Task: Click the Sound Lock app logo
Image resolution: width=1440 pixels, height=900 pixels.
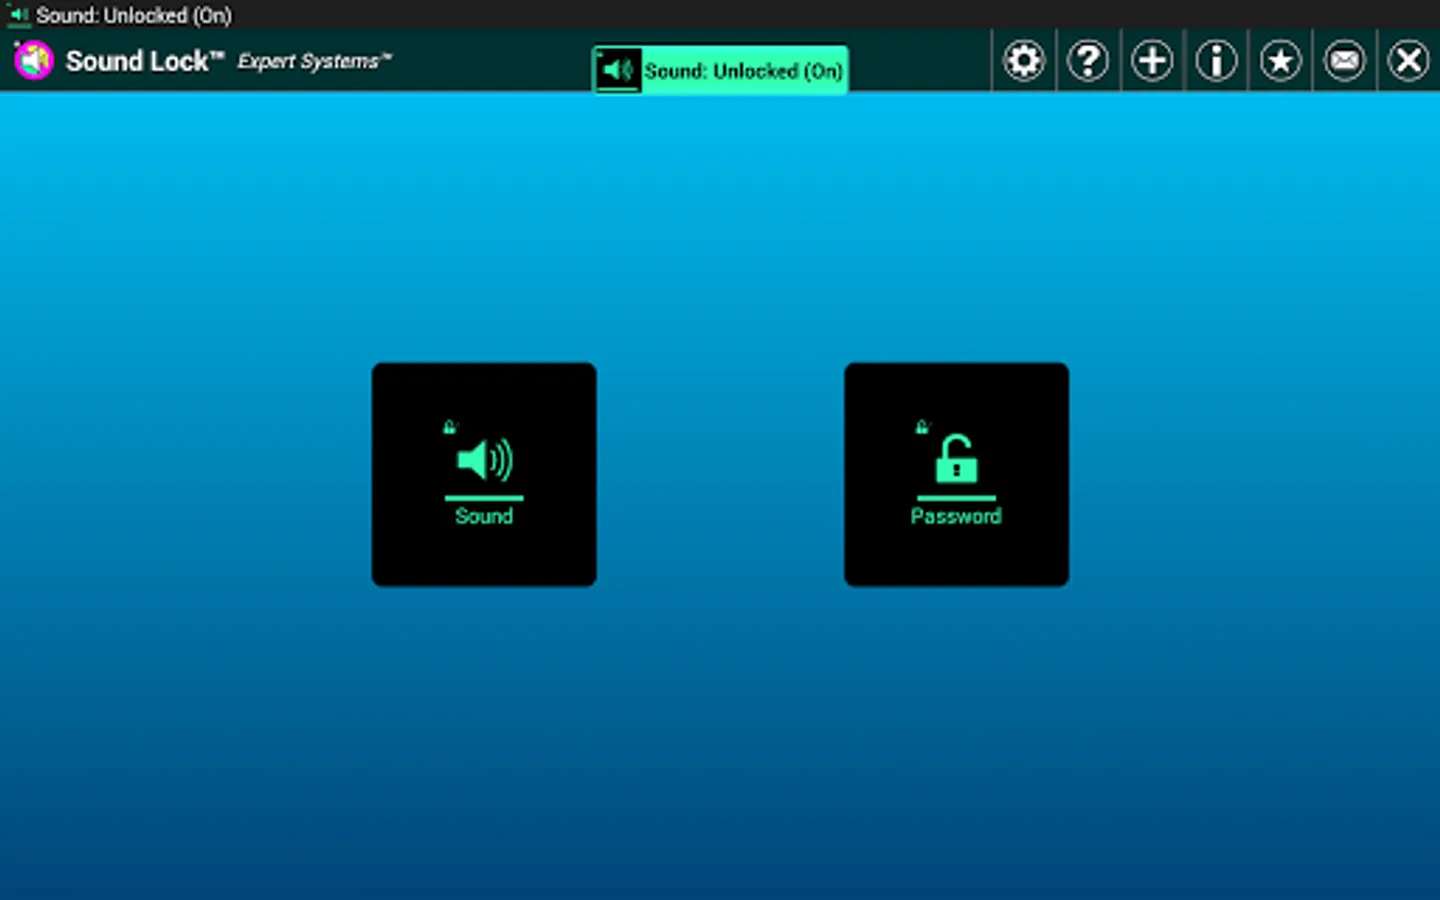Action: point(33,61)
